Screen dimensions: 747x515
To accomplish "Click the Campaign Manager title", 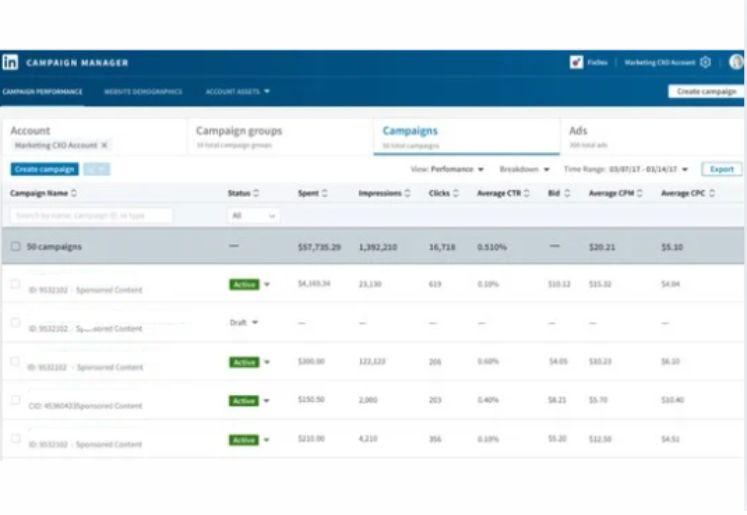I will [x=77, y=62].
